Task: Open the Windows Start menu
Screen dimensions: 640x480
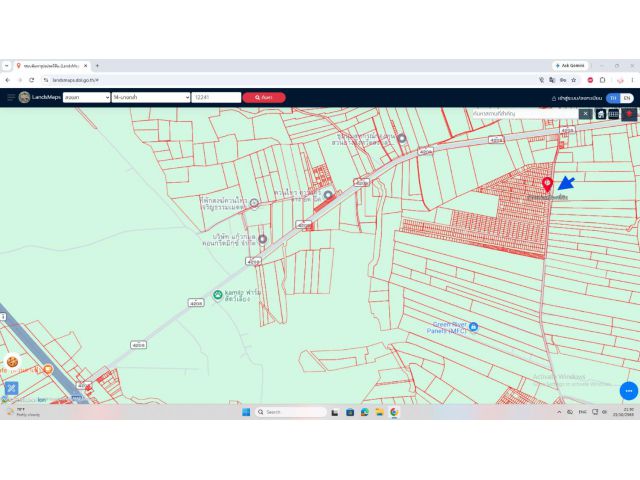Action: [x=246, y=412]
